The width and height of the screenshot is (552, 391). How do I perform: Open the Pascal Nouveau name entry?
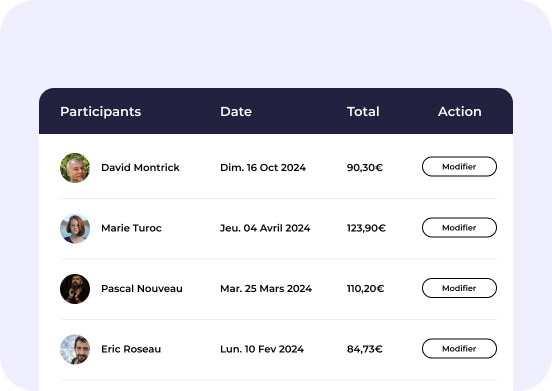tap(142, 289)
